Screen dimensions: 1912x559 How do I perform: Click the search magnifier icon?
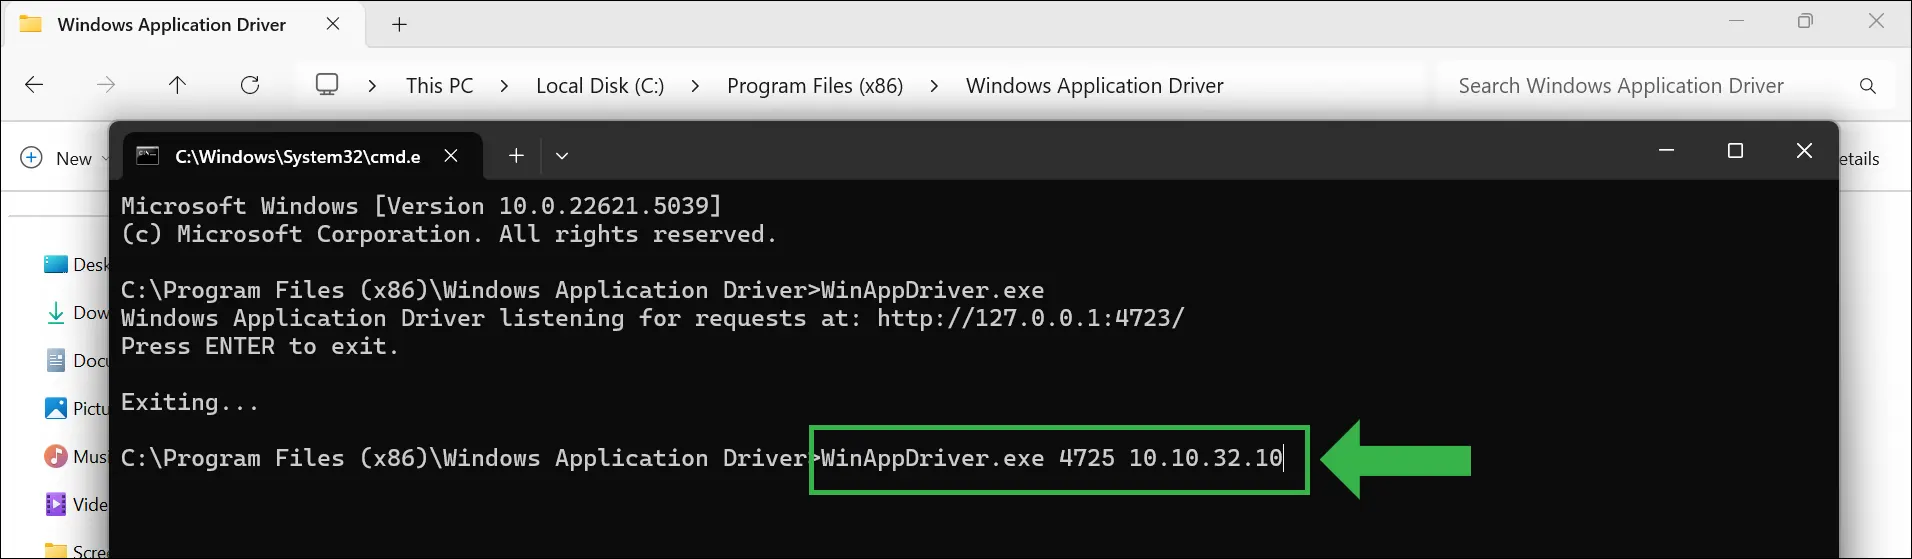pos(1867,86)
